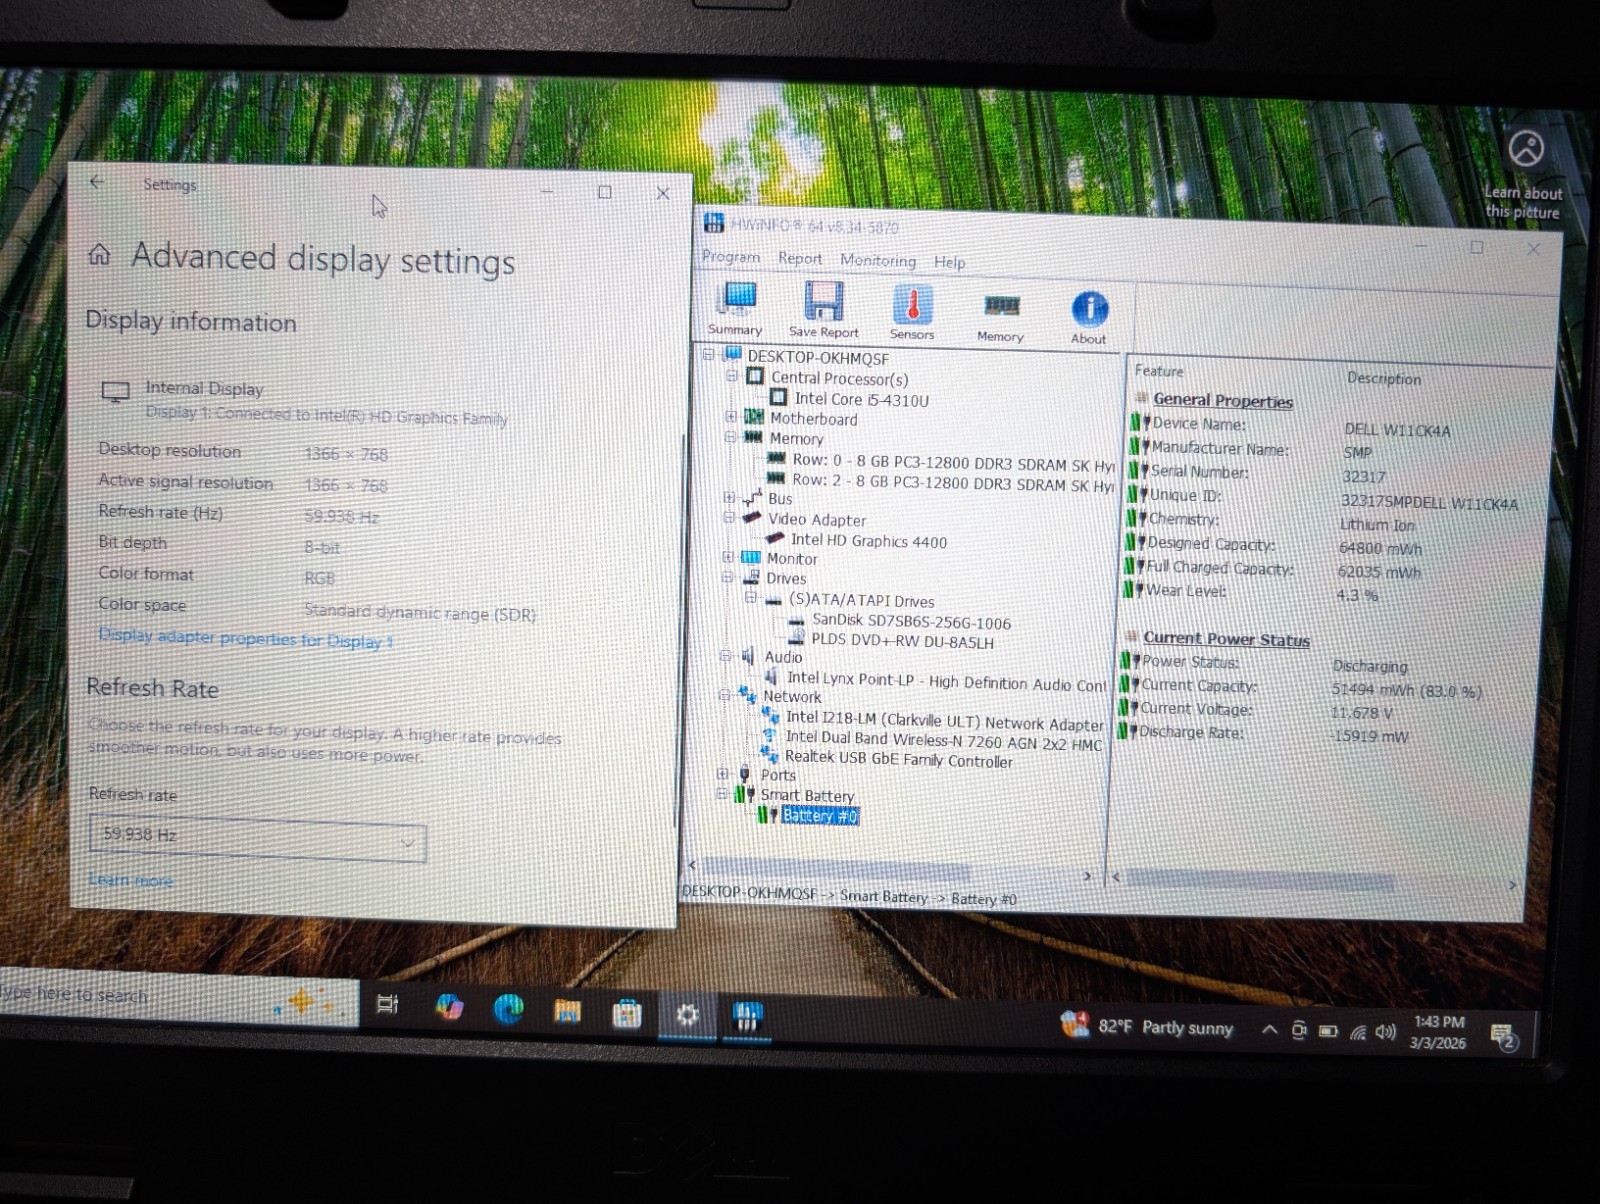Collapse the Drives tree node
The height and width of the screenshot is (1204, 1600).
click(728, 577)
